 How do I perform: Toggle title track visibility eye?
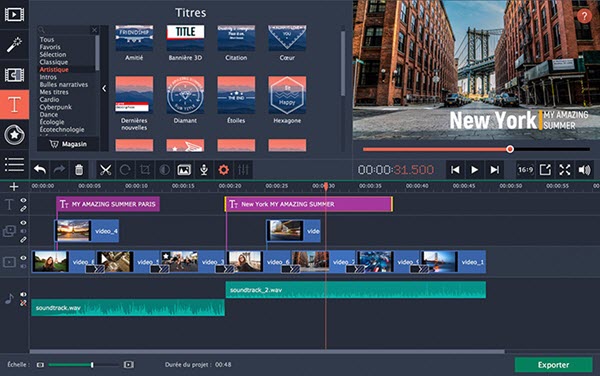[23, 200]
